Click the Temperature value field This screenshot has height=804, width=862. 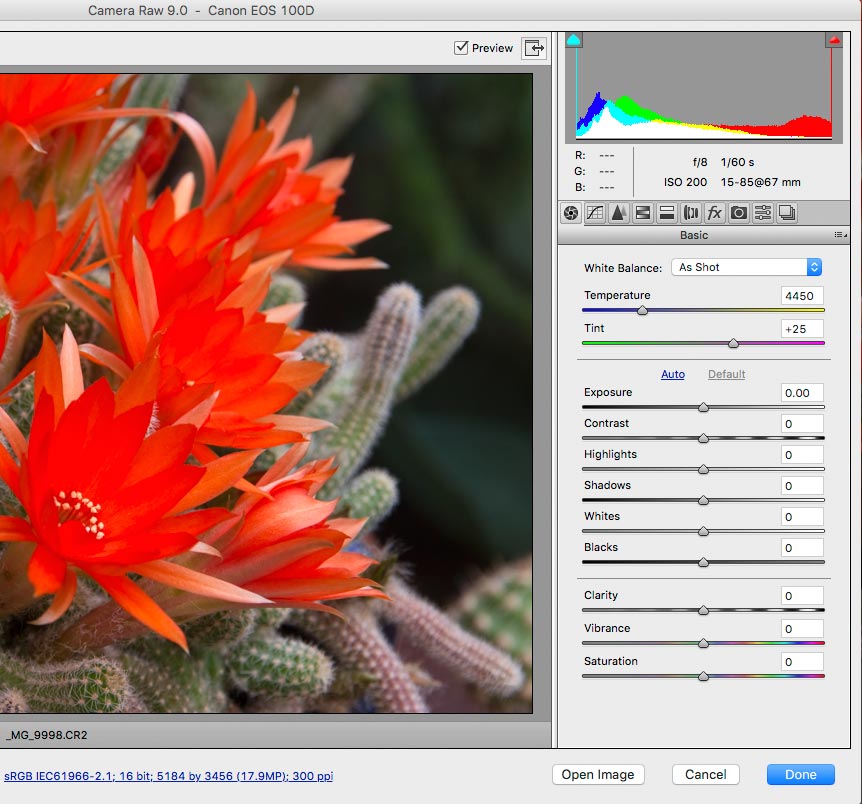point(802,296)
